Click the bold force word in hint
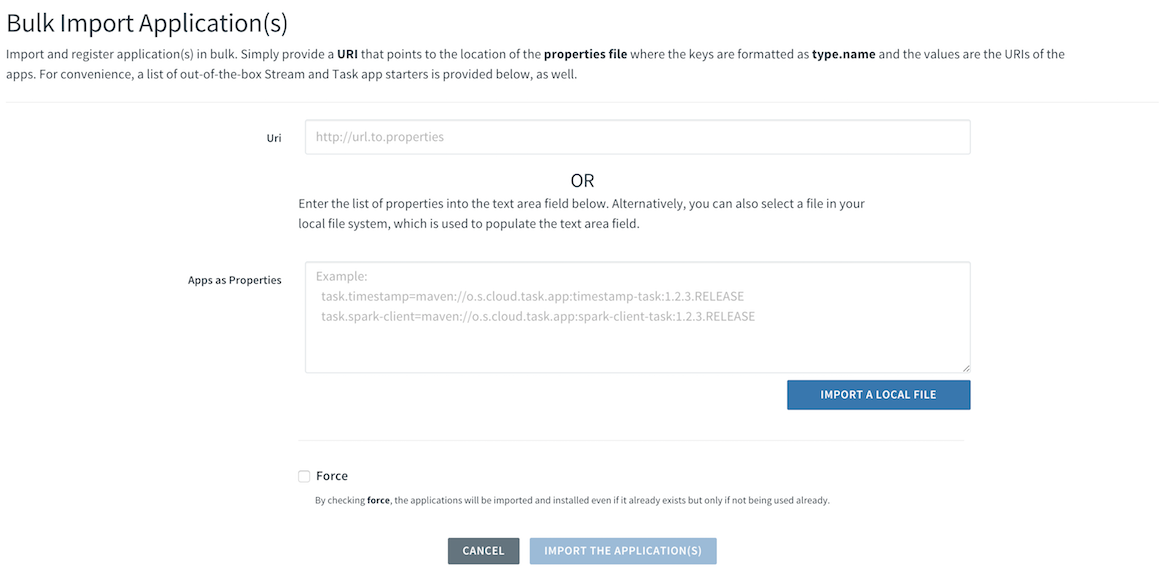The height and width of the screenshot is (572, 1163). 379,500
